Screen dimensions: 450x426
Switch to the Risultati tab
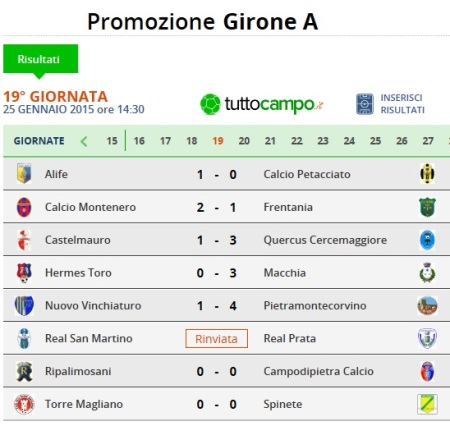[40, 59]
